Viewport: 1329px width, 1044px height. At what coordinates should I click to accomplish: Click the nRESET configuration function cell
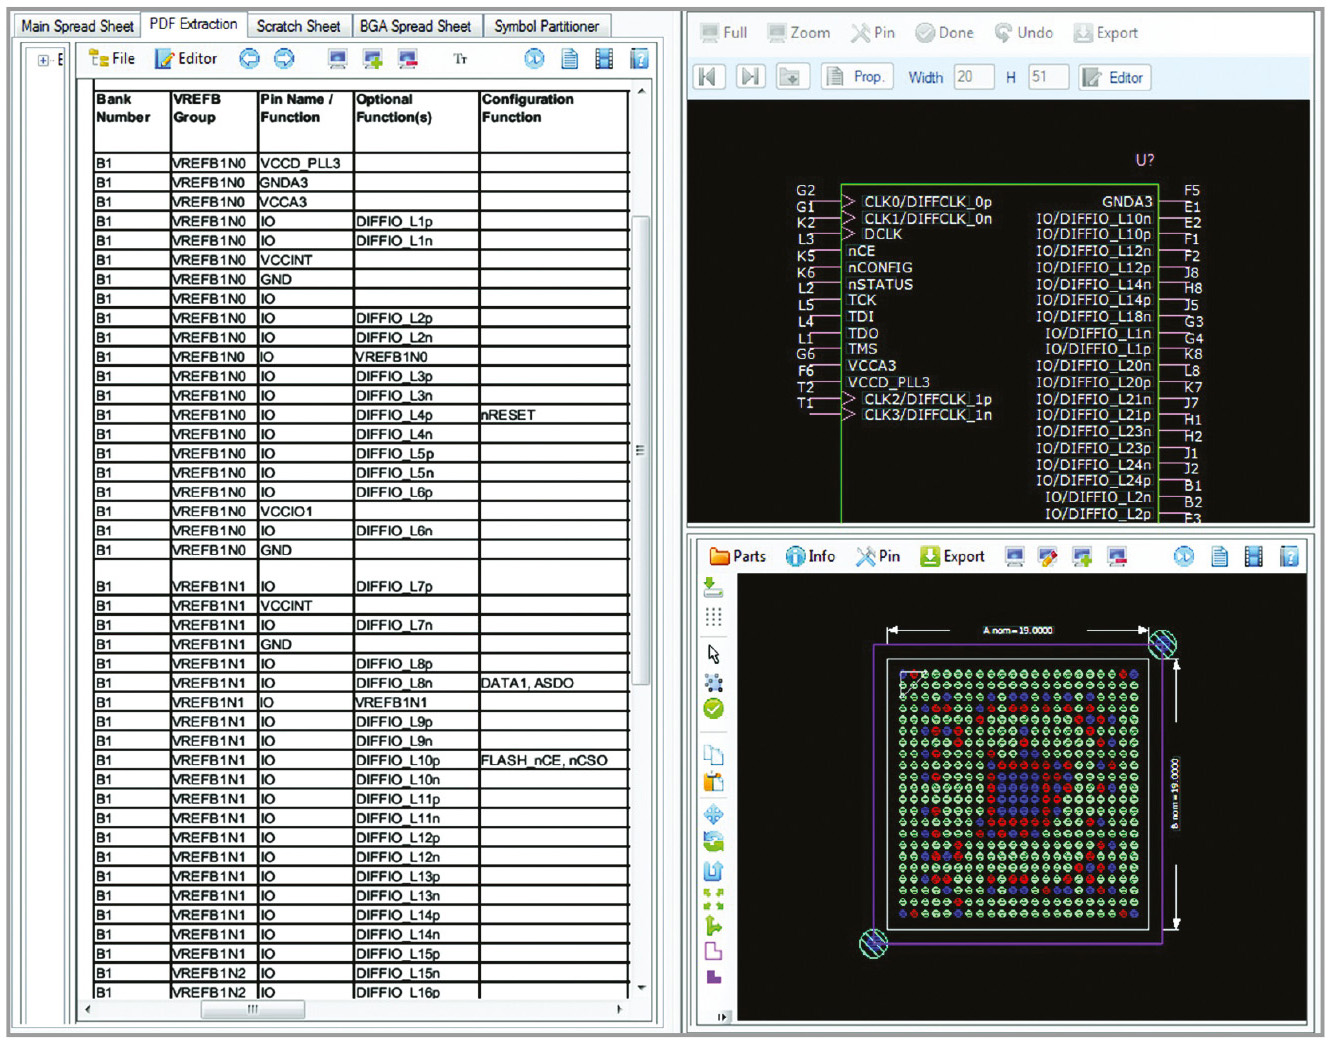coord(554,415)
